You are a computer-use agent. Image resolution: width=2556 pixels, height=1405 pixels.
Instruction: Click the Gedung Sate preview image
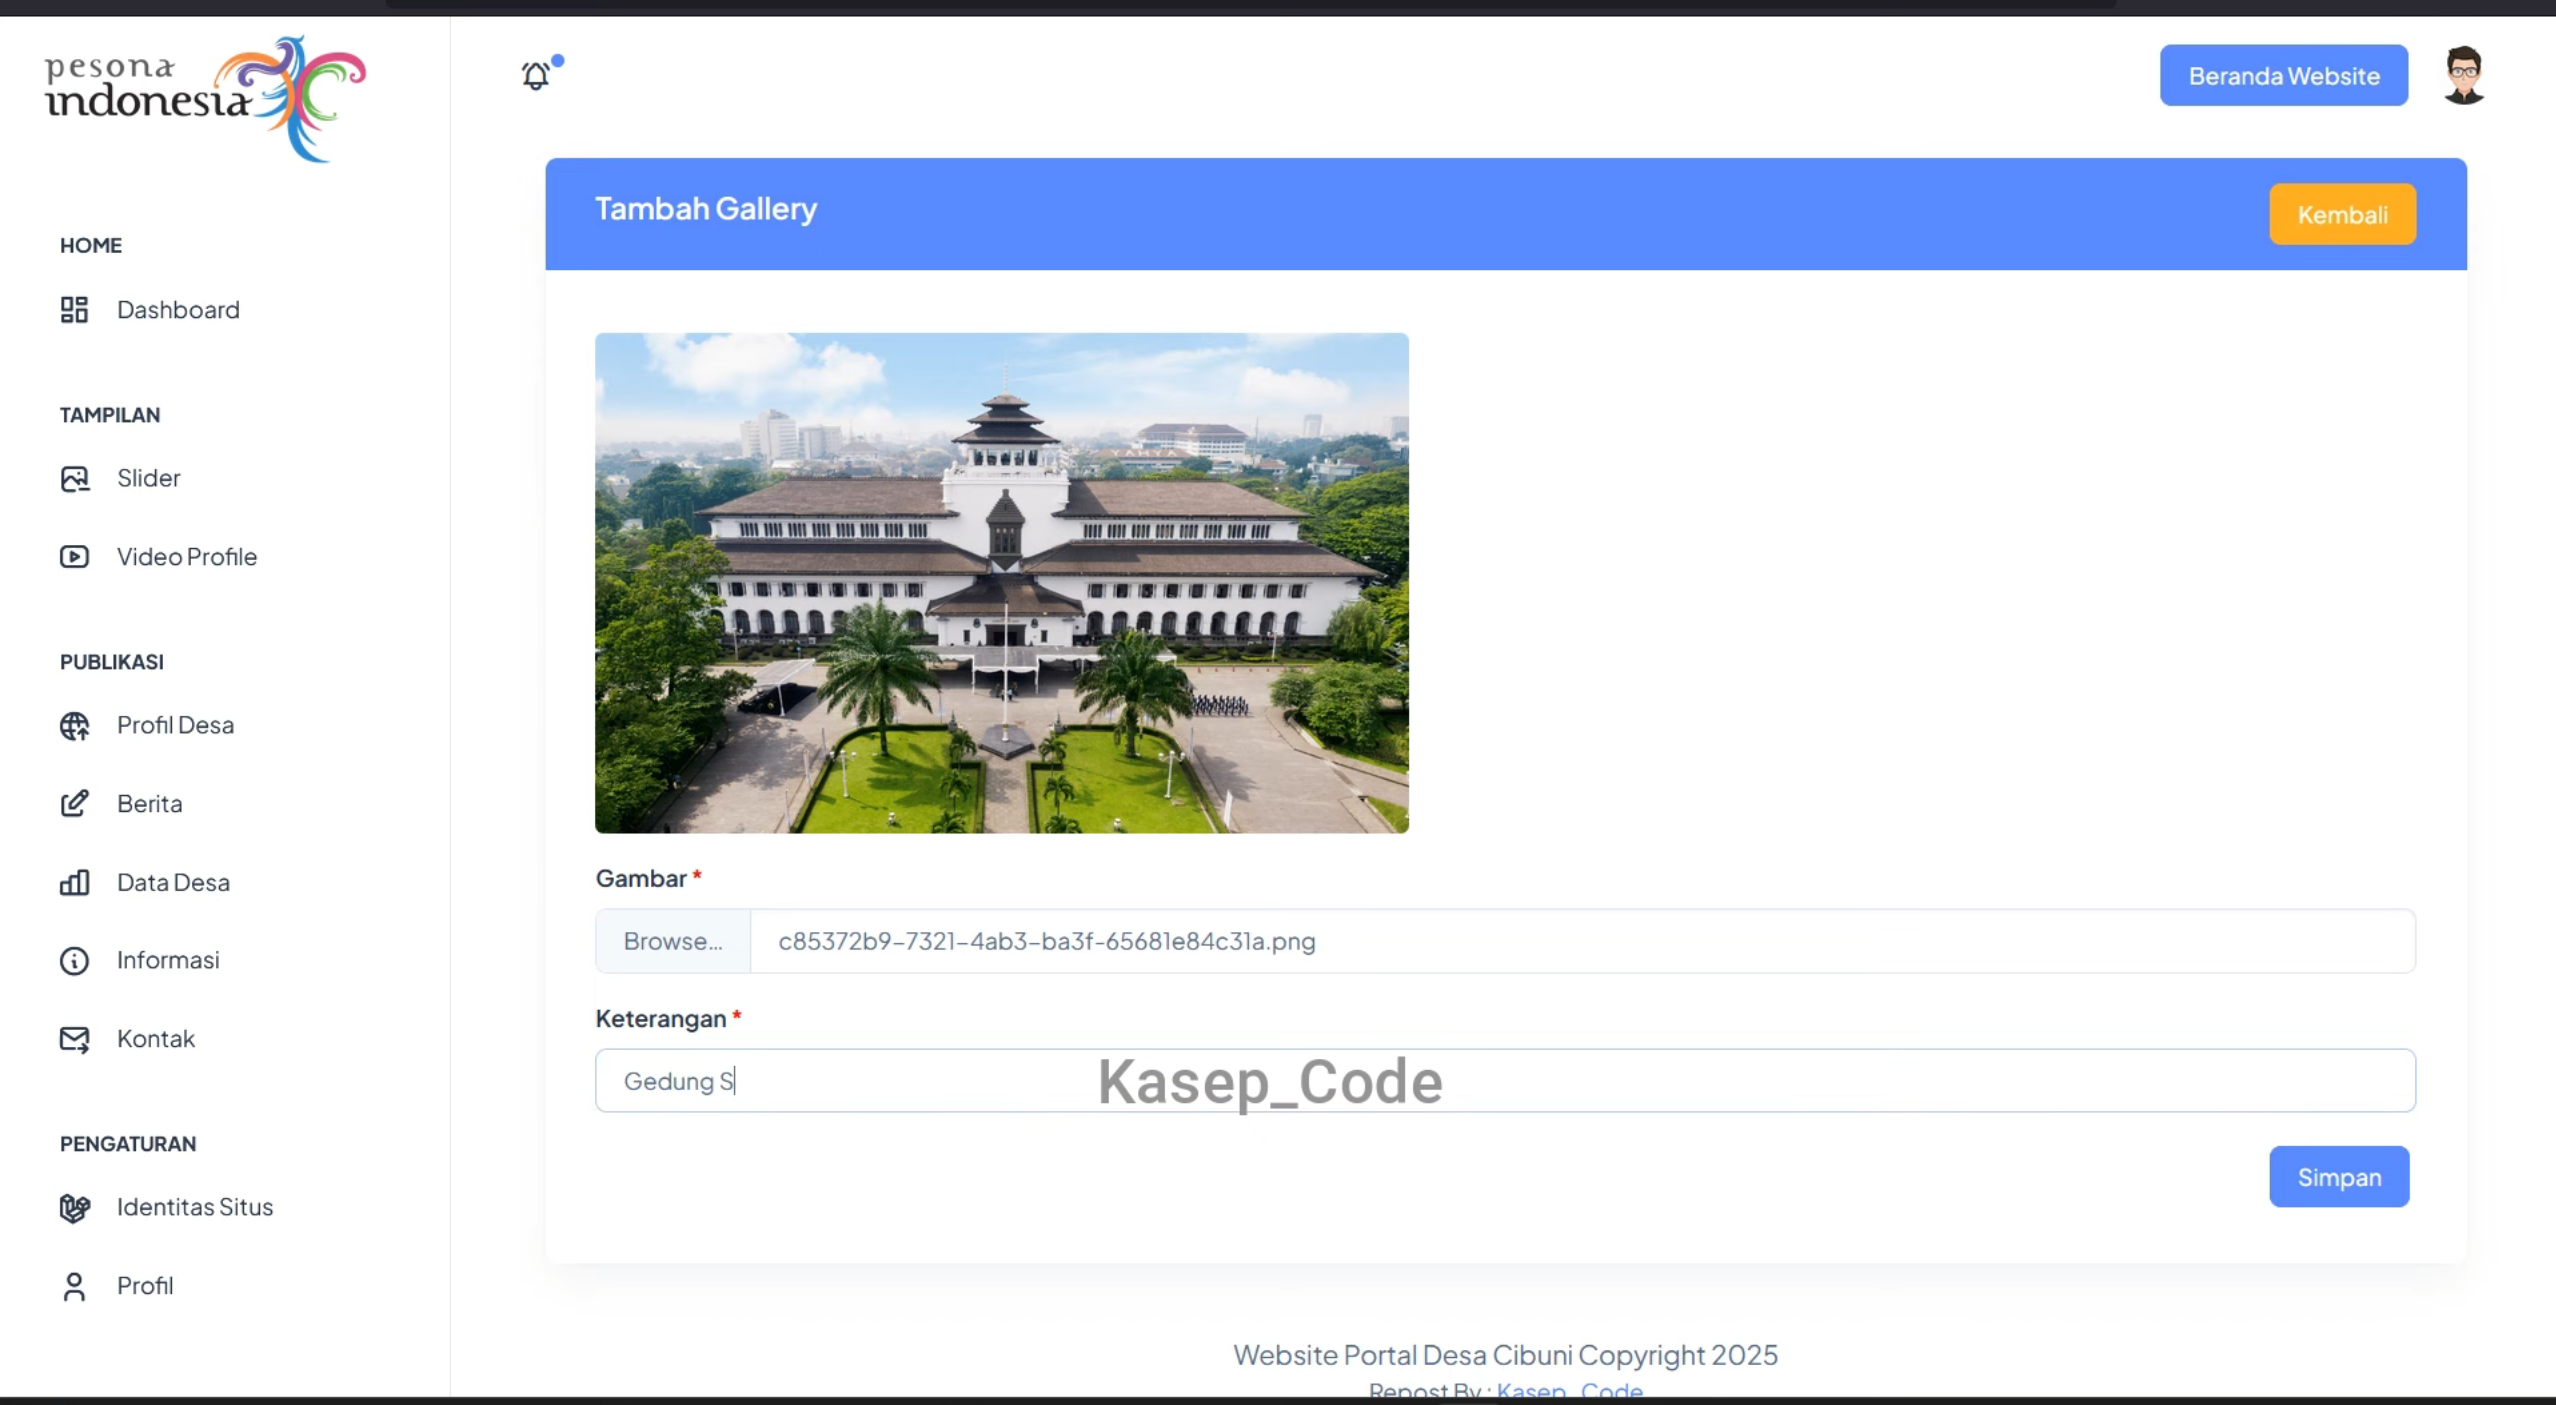tap(1002, 583)
